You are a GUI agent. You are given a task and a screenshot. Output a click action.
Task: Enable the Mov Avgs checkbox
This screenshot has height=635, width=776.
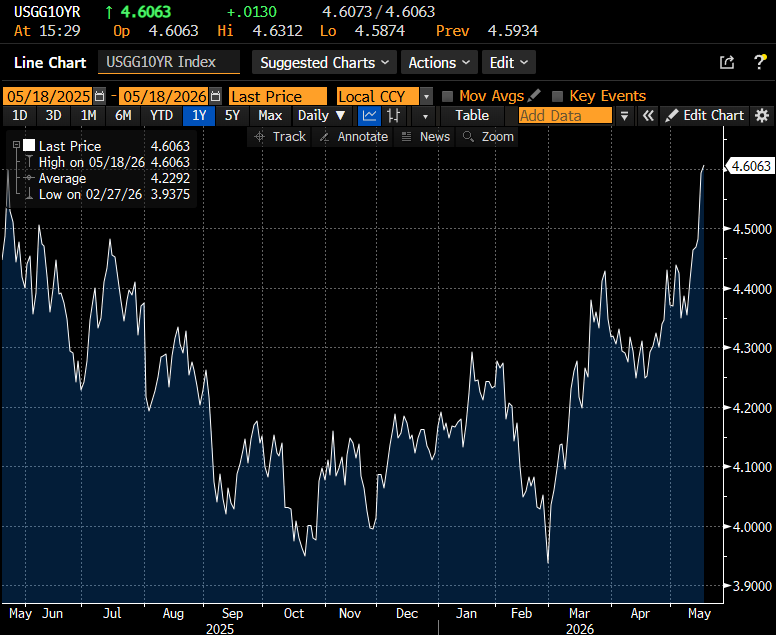click(447, 96)
